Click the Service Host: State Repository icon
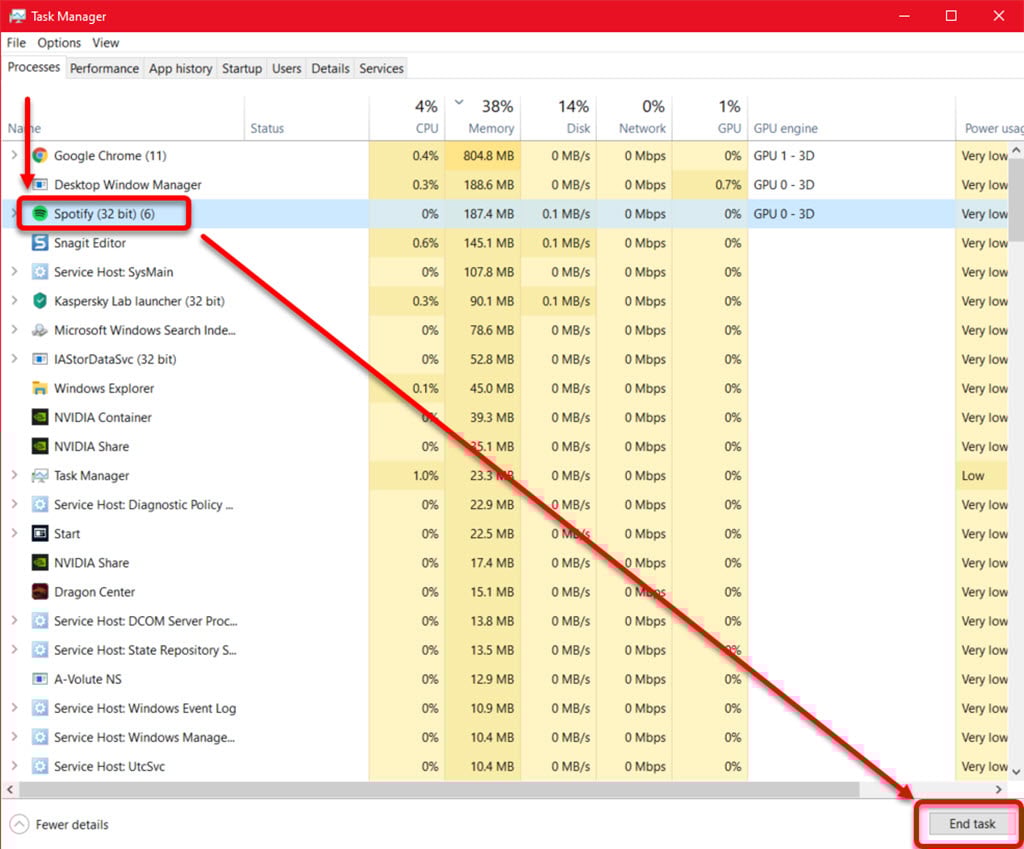The height and width of the screenshot is (849, 1024). [40, 650]
